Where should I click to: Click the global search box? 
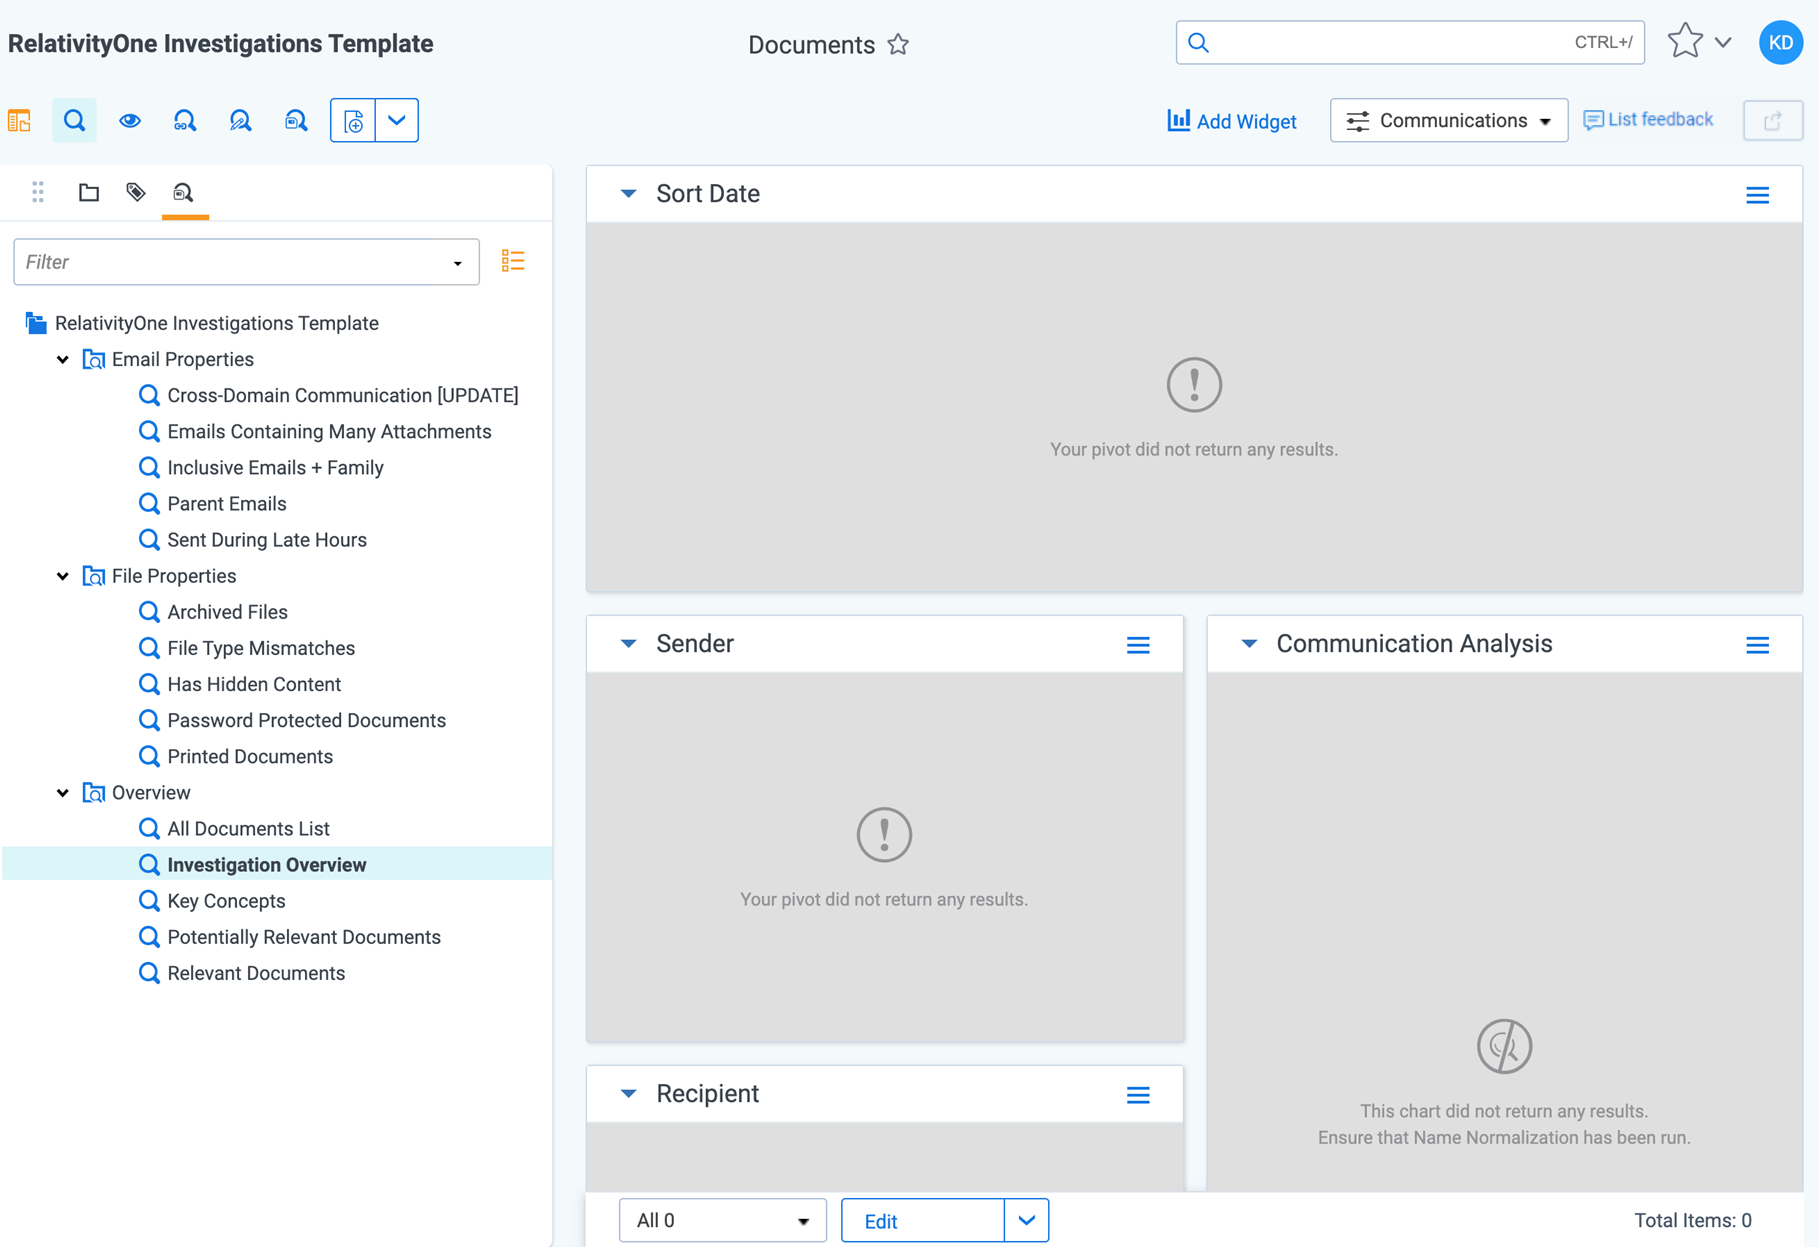[1410, 42]
